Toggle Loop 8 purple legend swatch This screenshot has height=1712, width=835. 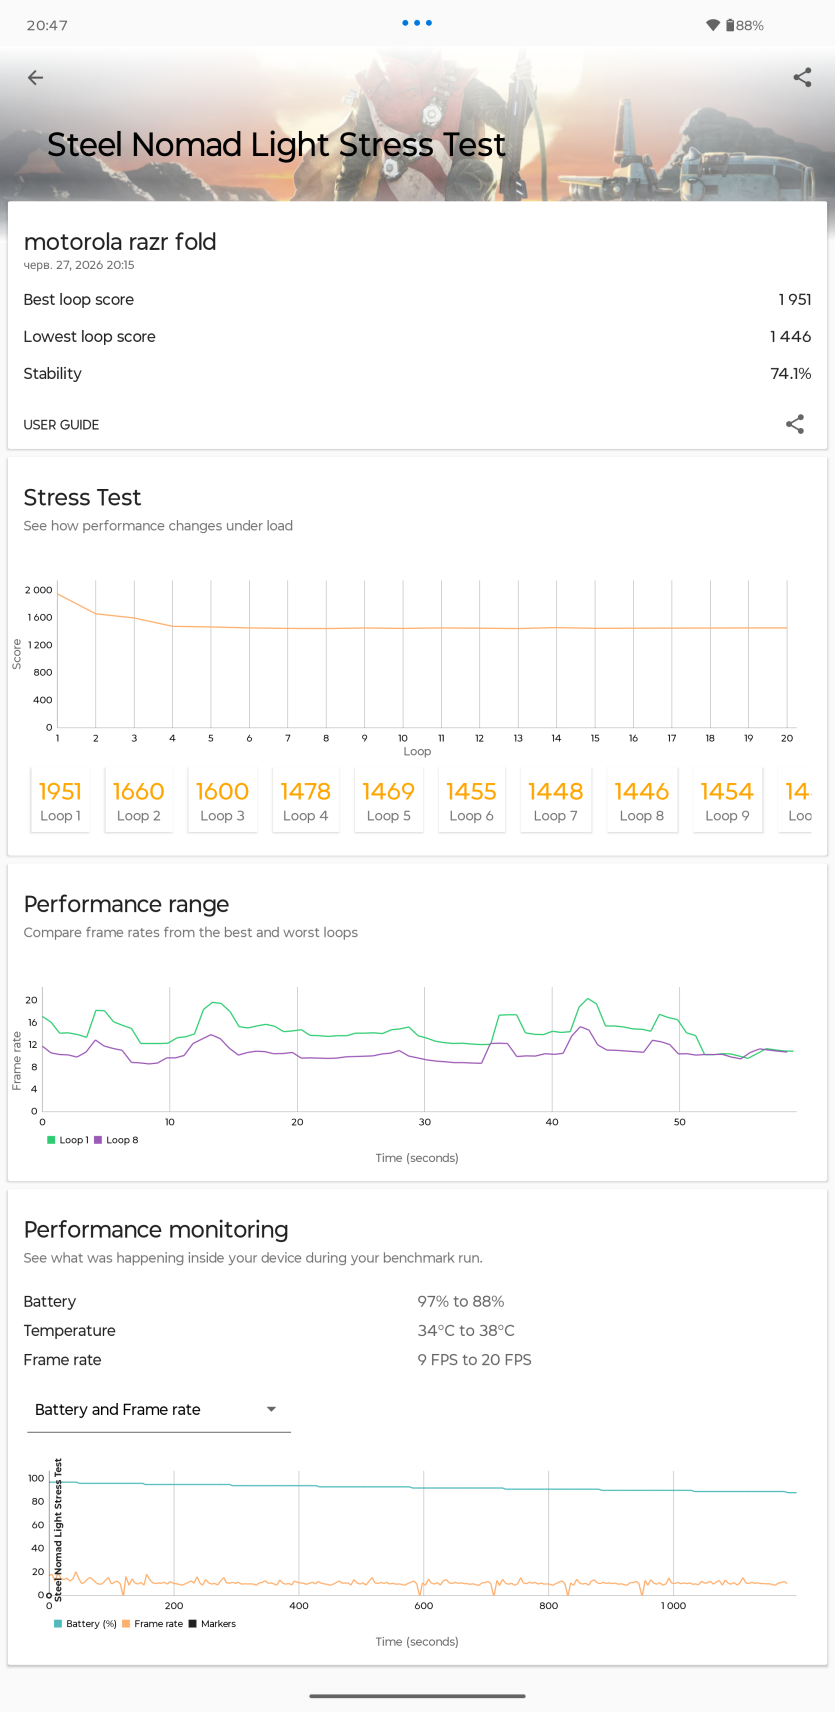click(98, 1140)
